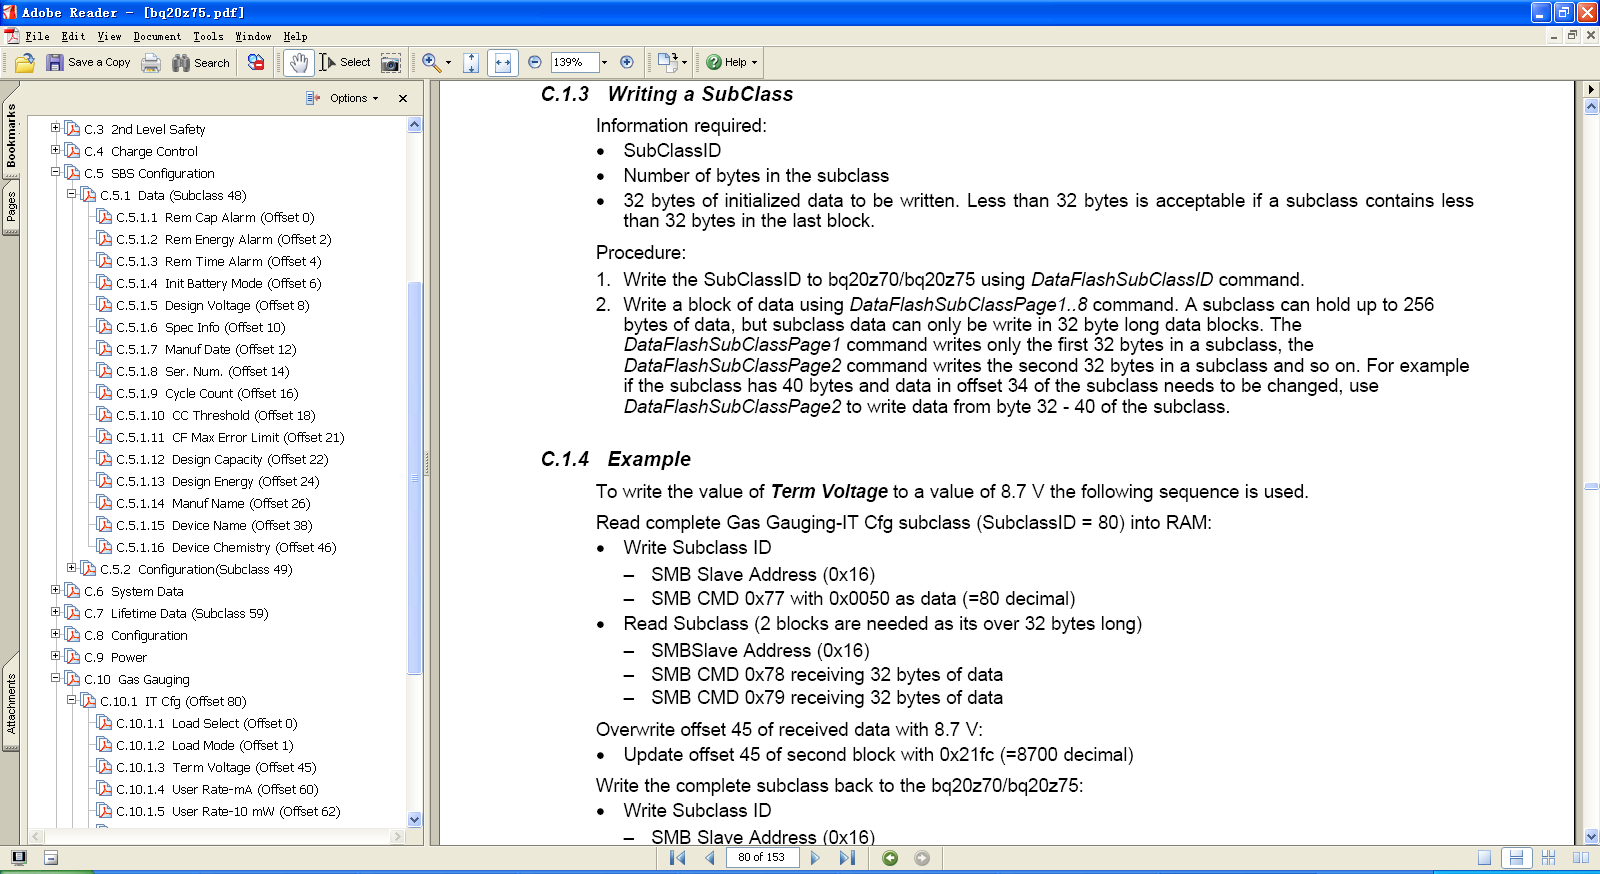Click the bookmark options icon beside Options

(x=313, y=98)
